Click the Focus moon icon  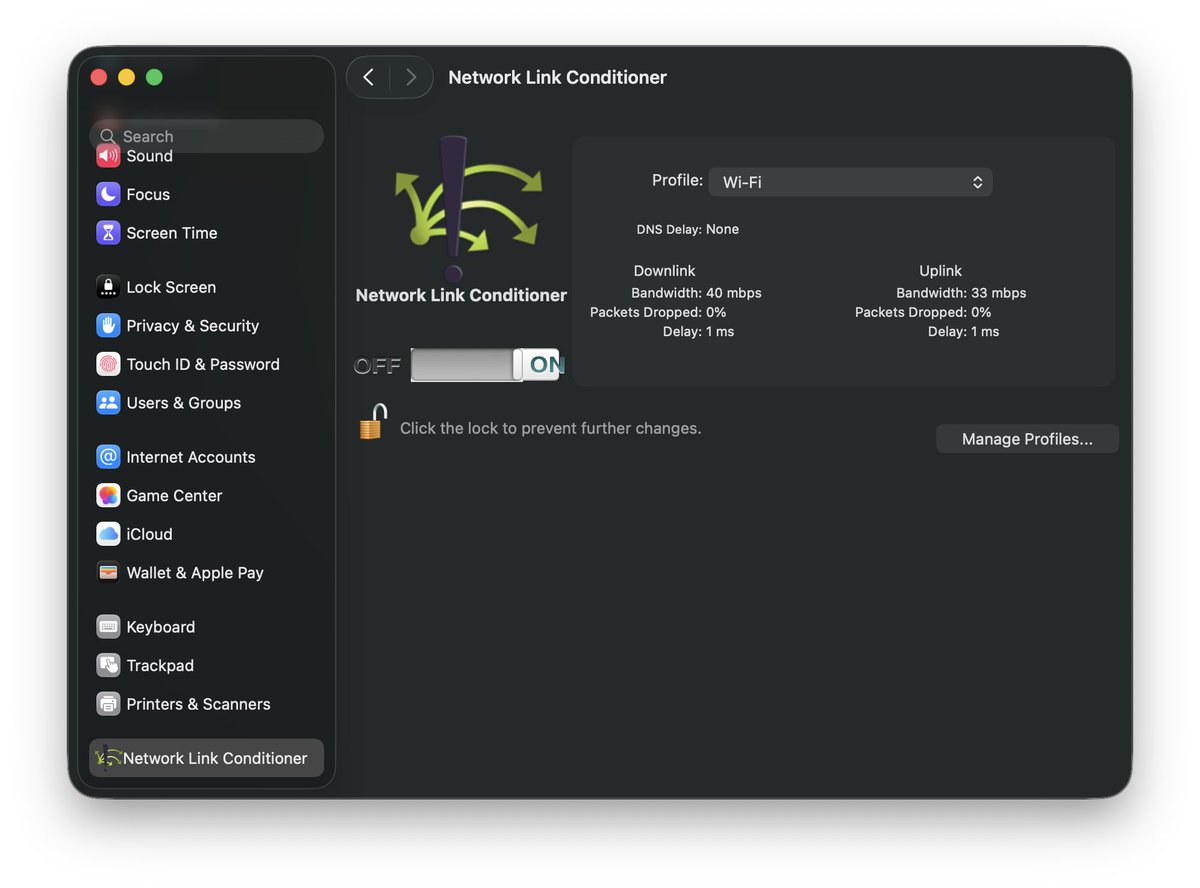pos(108,194)
